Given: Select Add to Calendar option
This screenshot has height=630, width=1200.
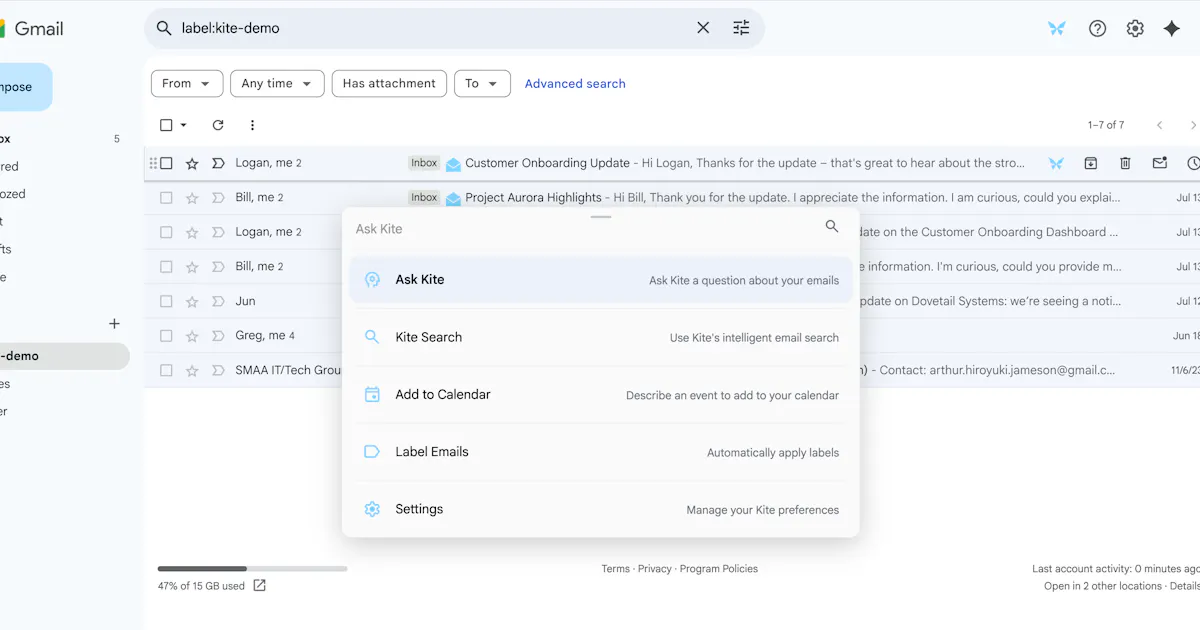Looking at the screenshot, I should pos(600,395).
